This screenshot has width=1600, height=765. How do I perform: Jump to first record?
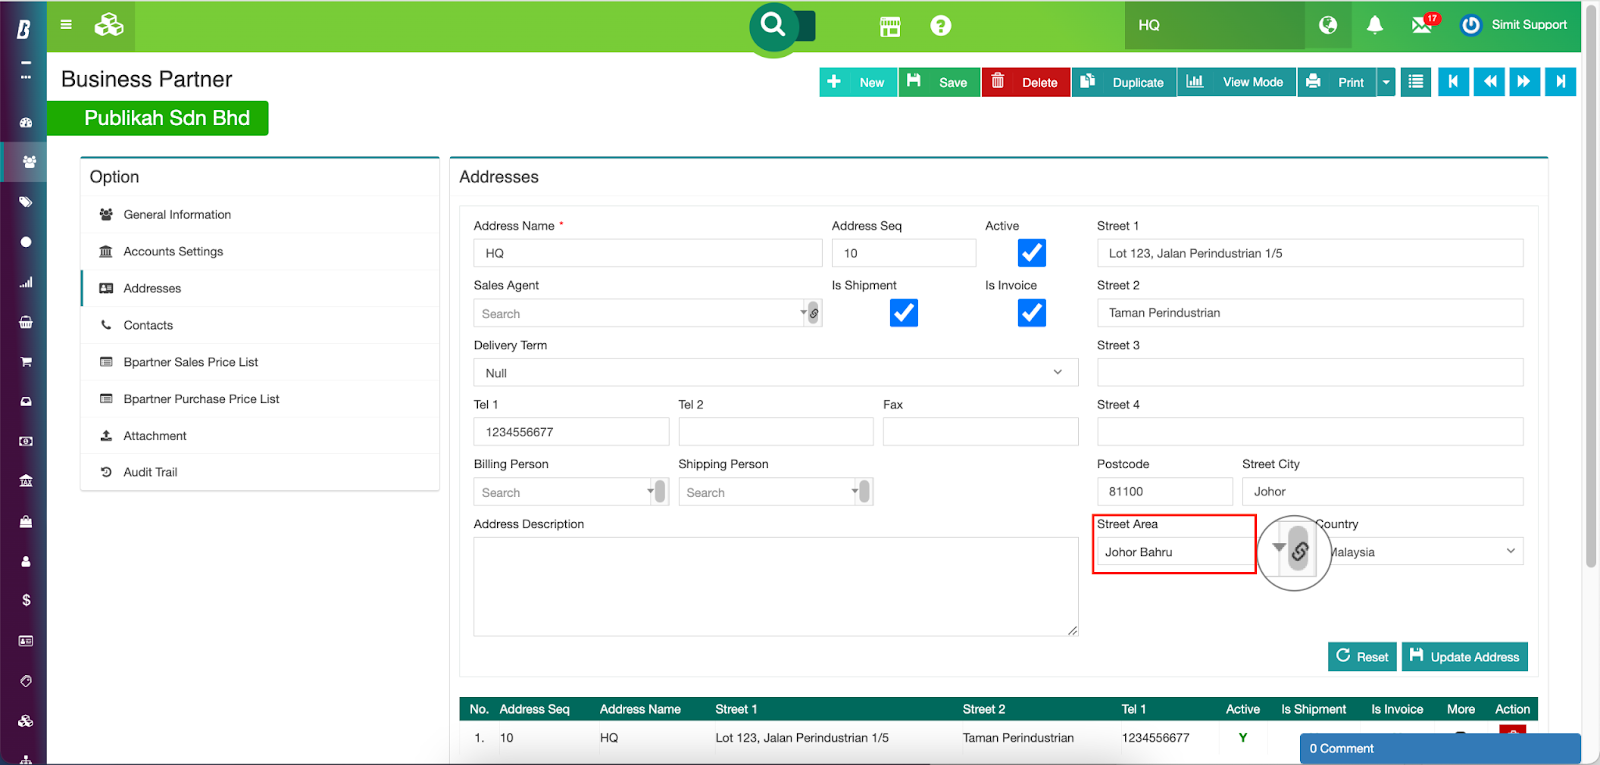[1453, 82]
